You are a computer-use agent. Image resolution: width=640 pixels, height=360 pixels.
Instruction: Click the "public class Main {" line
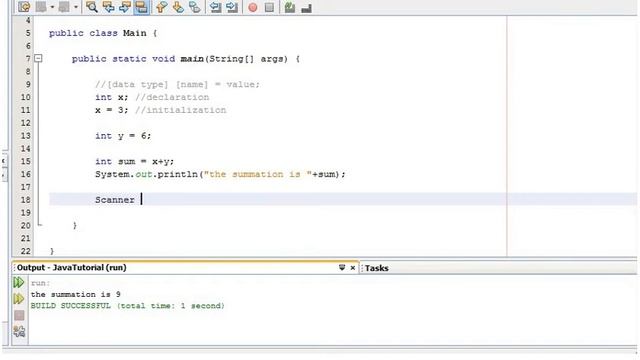coord(103,33)
